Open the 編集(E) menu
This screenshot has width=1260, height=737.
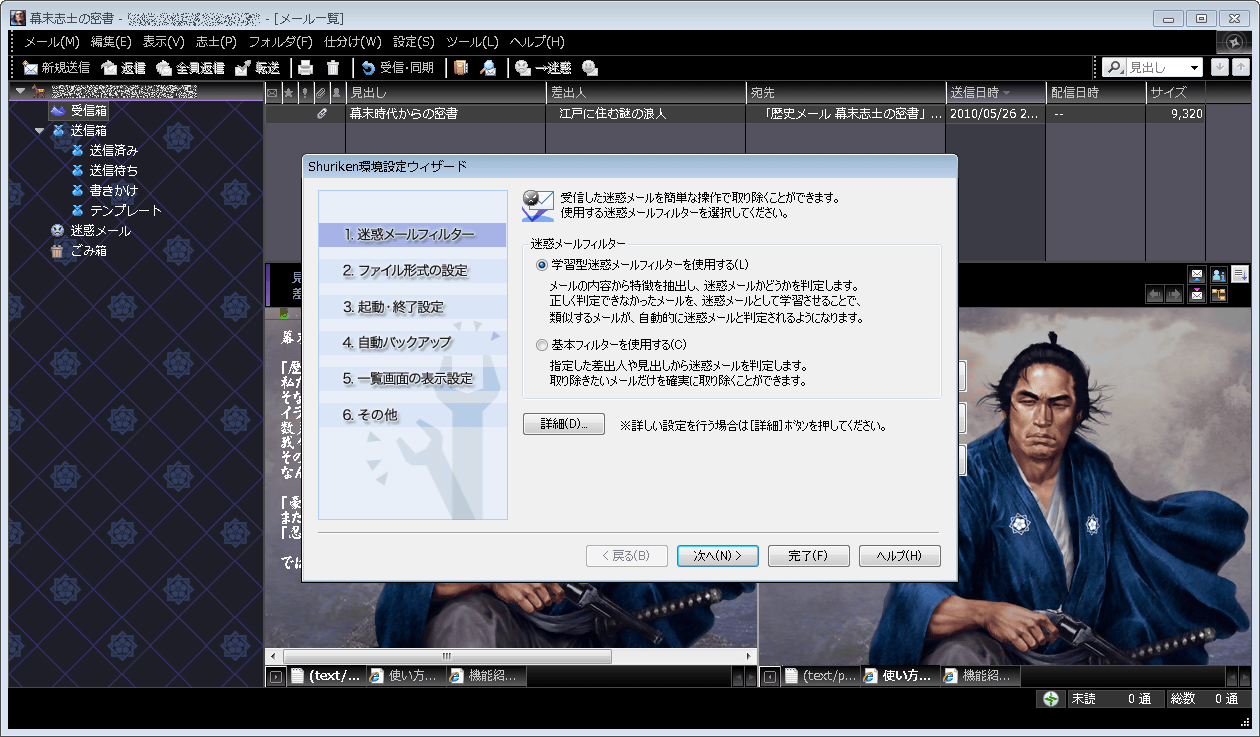111,42
